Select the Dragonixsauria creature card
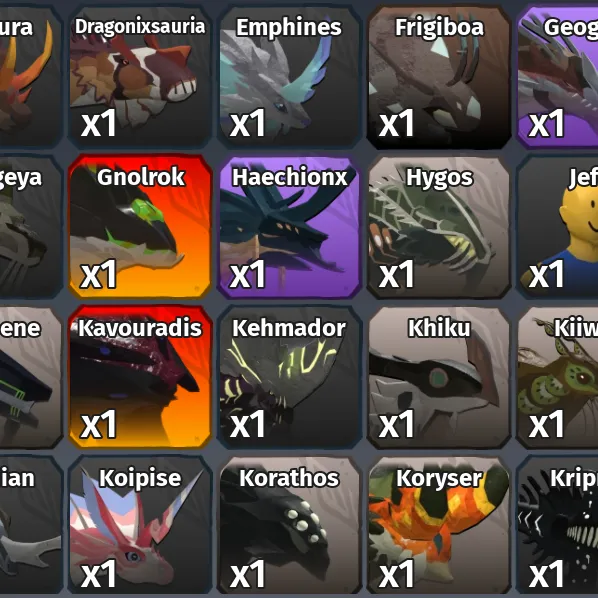 coord(140,77)
